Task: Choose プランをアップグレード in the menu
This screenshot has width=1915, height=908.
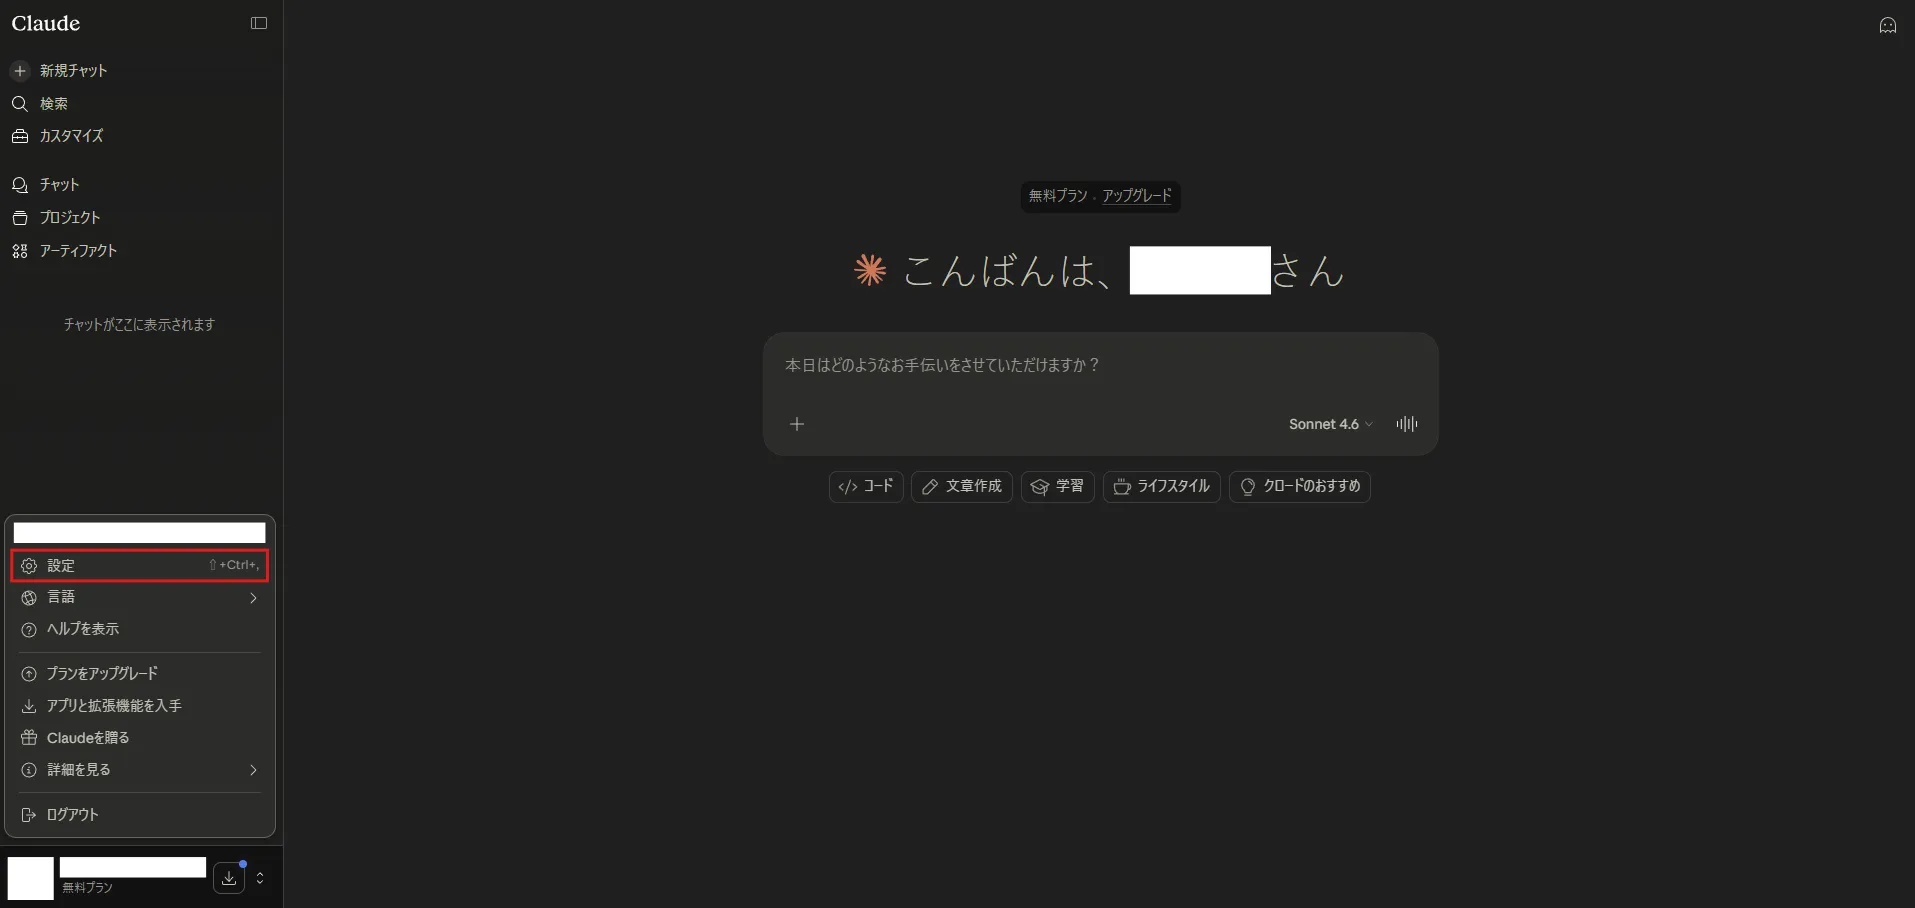Action: pos(140,674)
